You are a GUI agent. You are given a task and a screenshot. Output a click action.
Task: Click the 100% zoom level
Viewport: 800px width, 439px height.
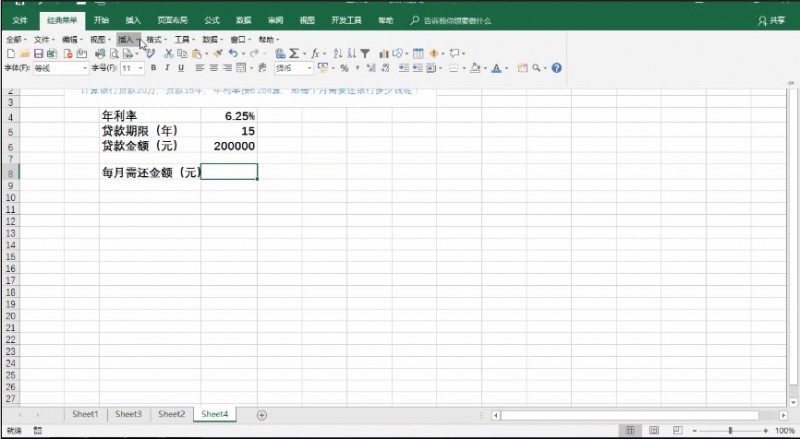(785, 431)
